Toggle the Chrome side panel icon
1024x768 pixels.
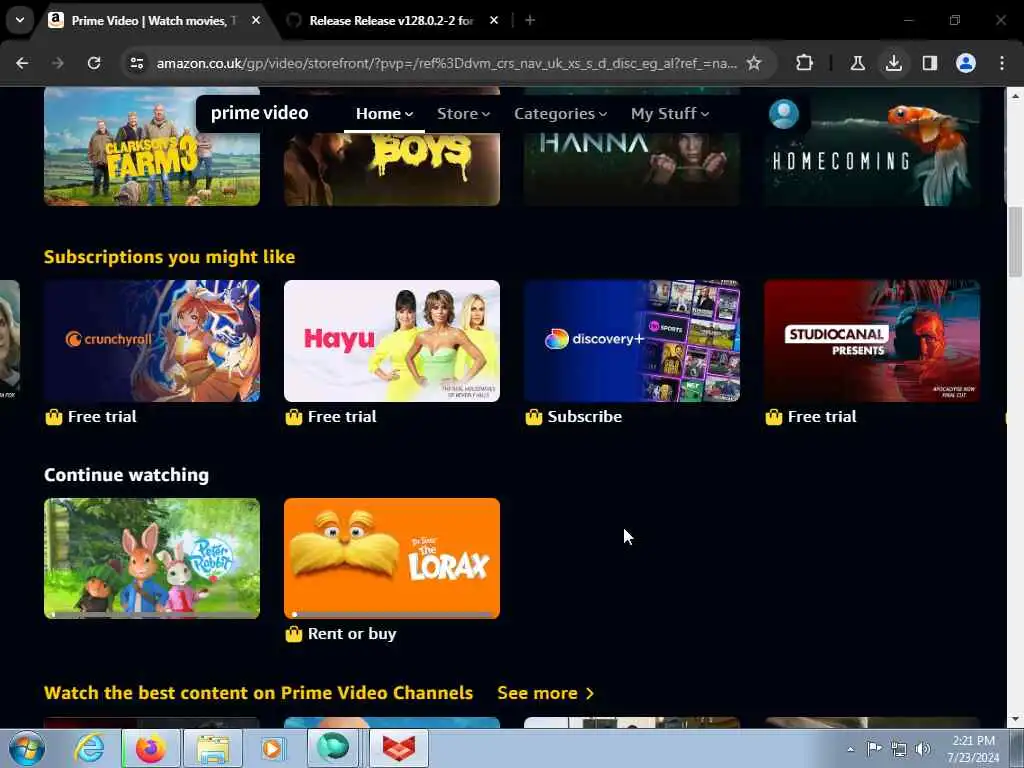coord(929,63)
